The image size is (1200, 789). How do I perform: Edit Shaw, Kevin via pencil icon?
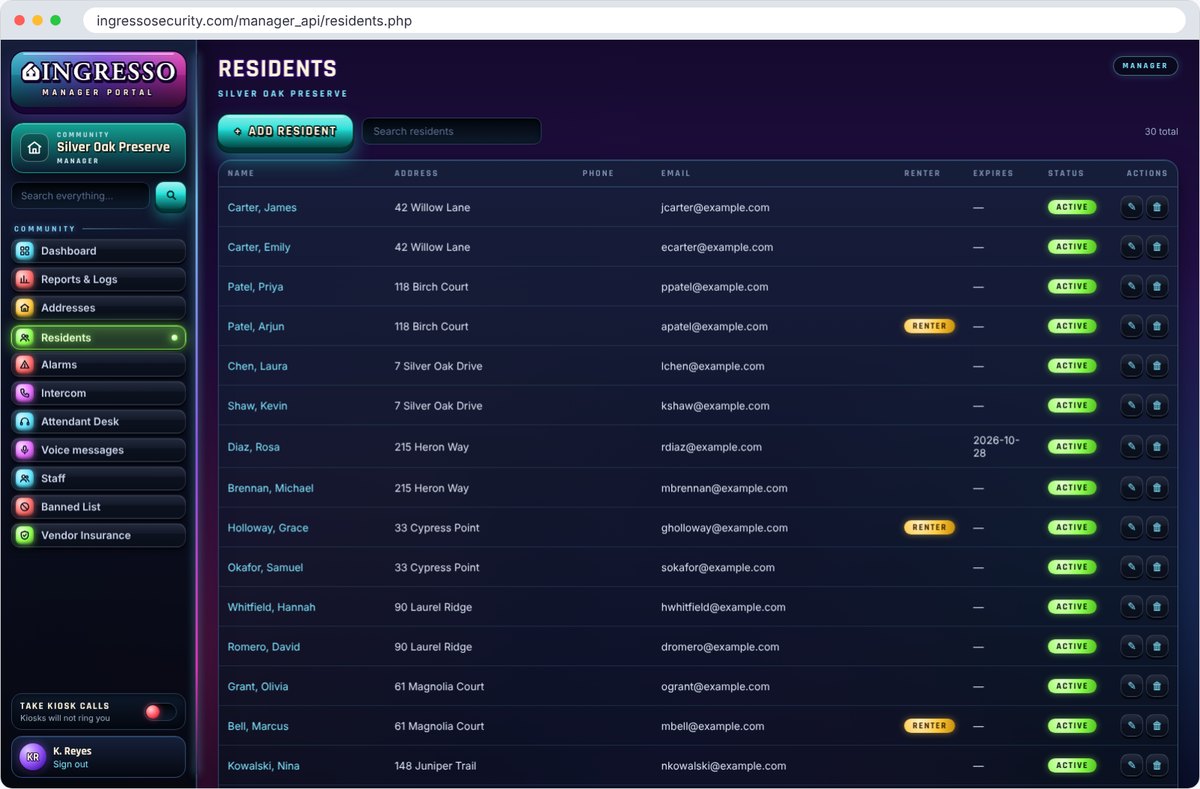pyautogui.click(x=1131, y=406)
